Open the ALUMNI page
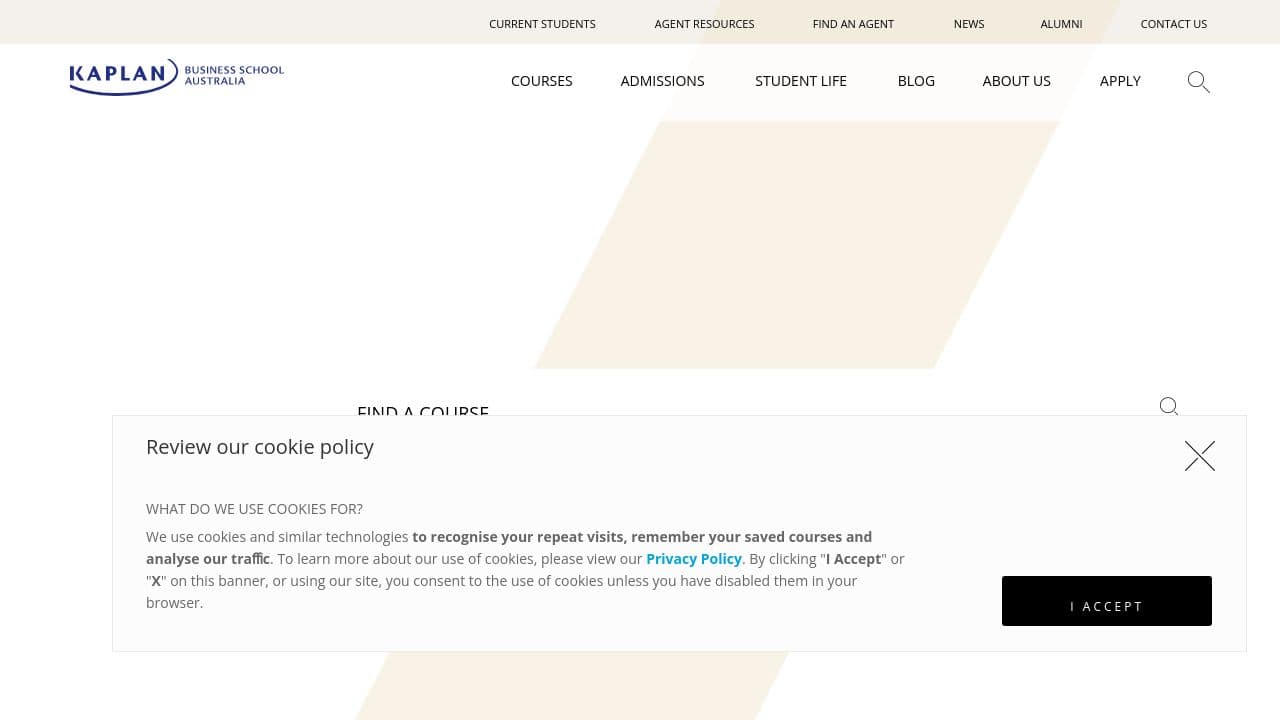 click(1061, 23)
